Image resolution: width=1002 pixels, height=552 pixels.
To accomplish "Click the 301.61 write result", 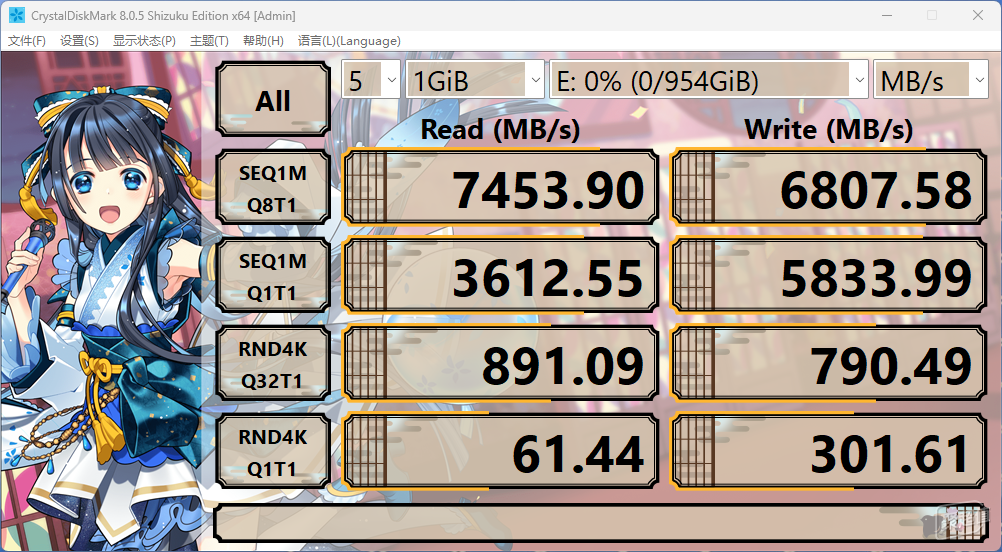I will coord(828,452).
